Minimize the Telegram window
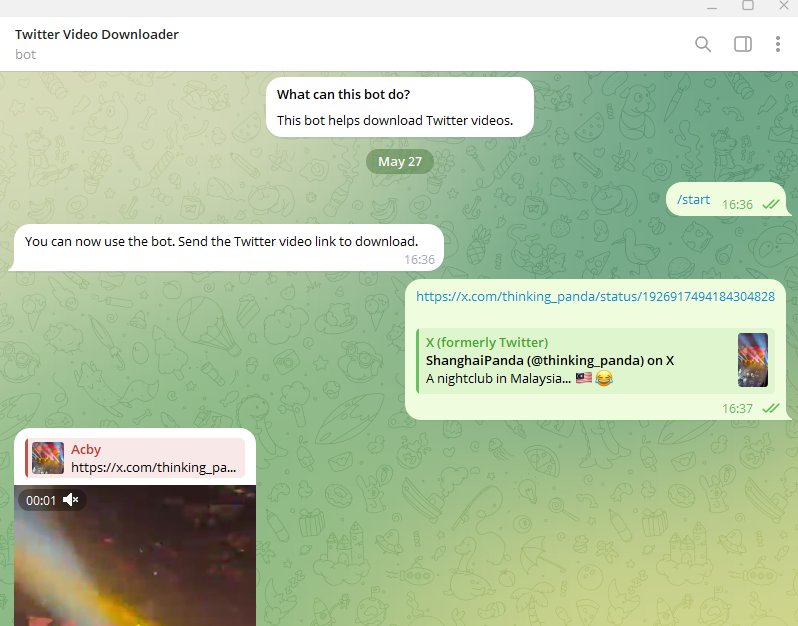Image resolution: width=798 pixels, height=626 pixels. (x=712, y=7)
